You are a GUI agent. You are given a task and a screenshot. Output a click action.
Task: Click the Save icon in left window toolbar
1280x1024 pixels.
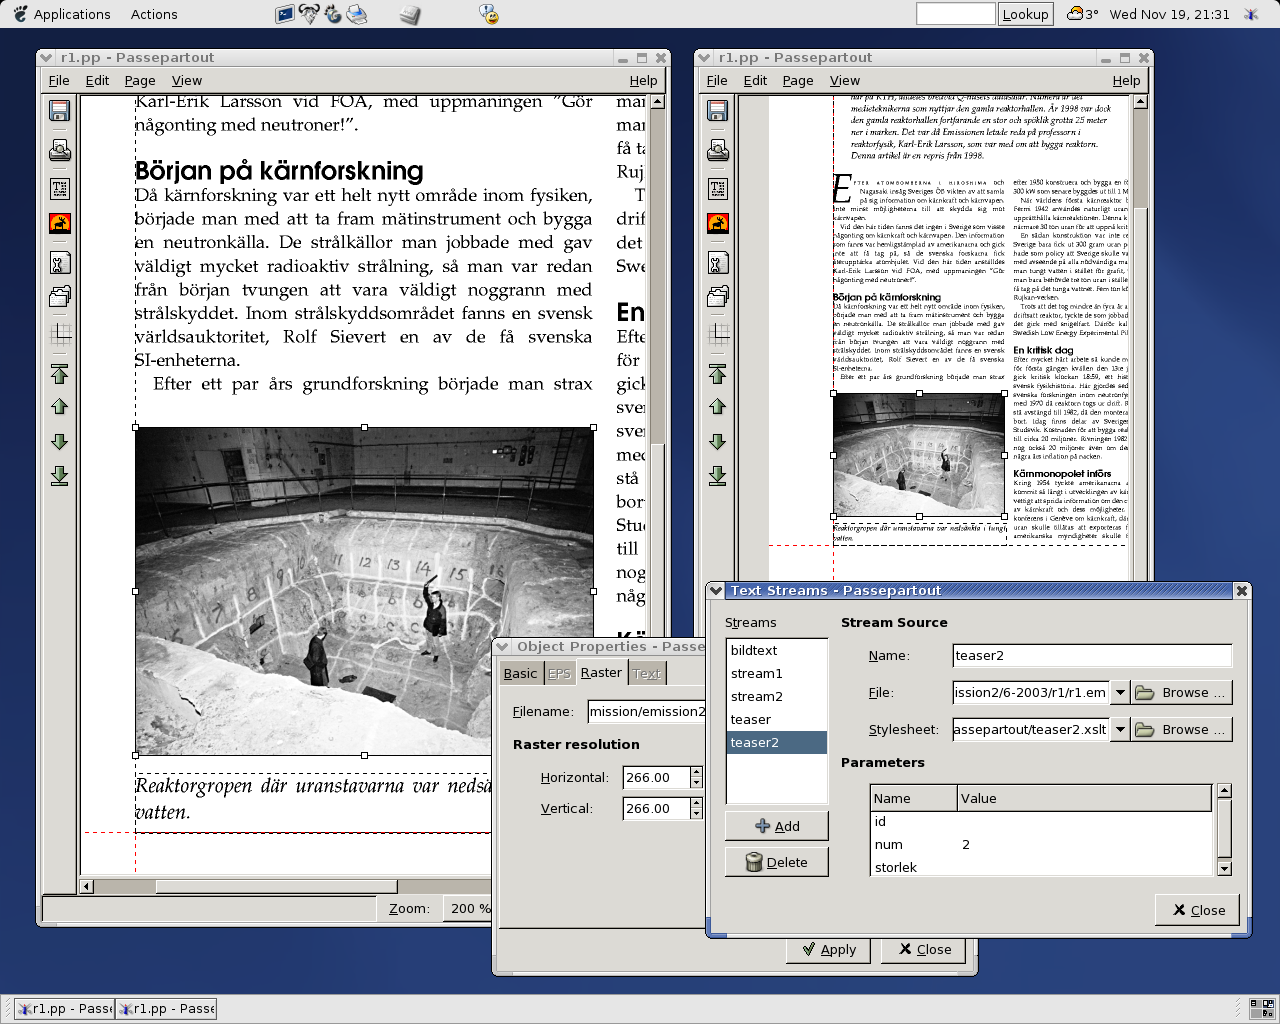click(x=60, y=111)
